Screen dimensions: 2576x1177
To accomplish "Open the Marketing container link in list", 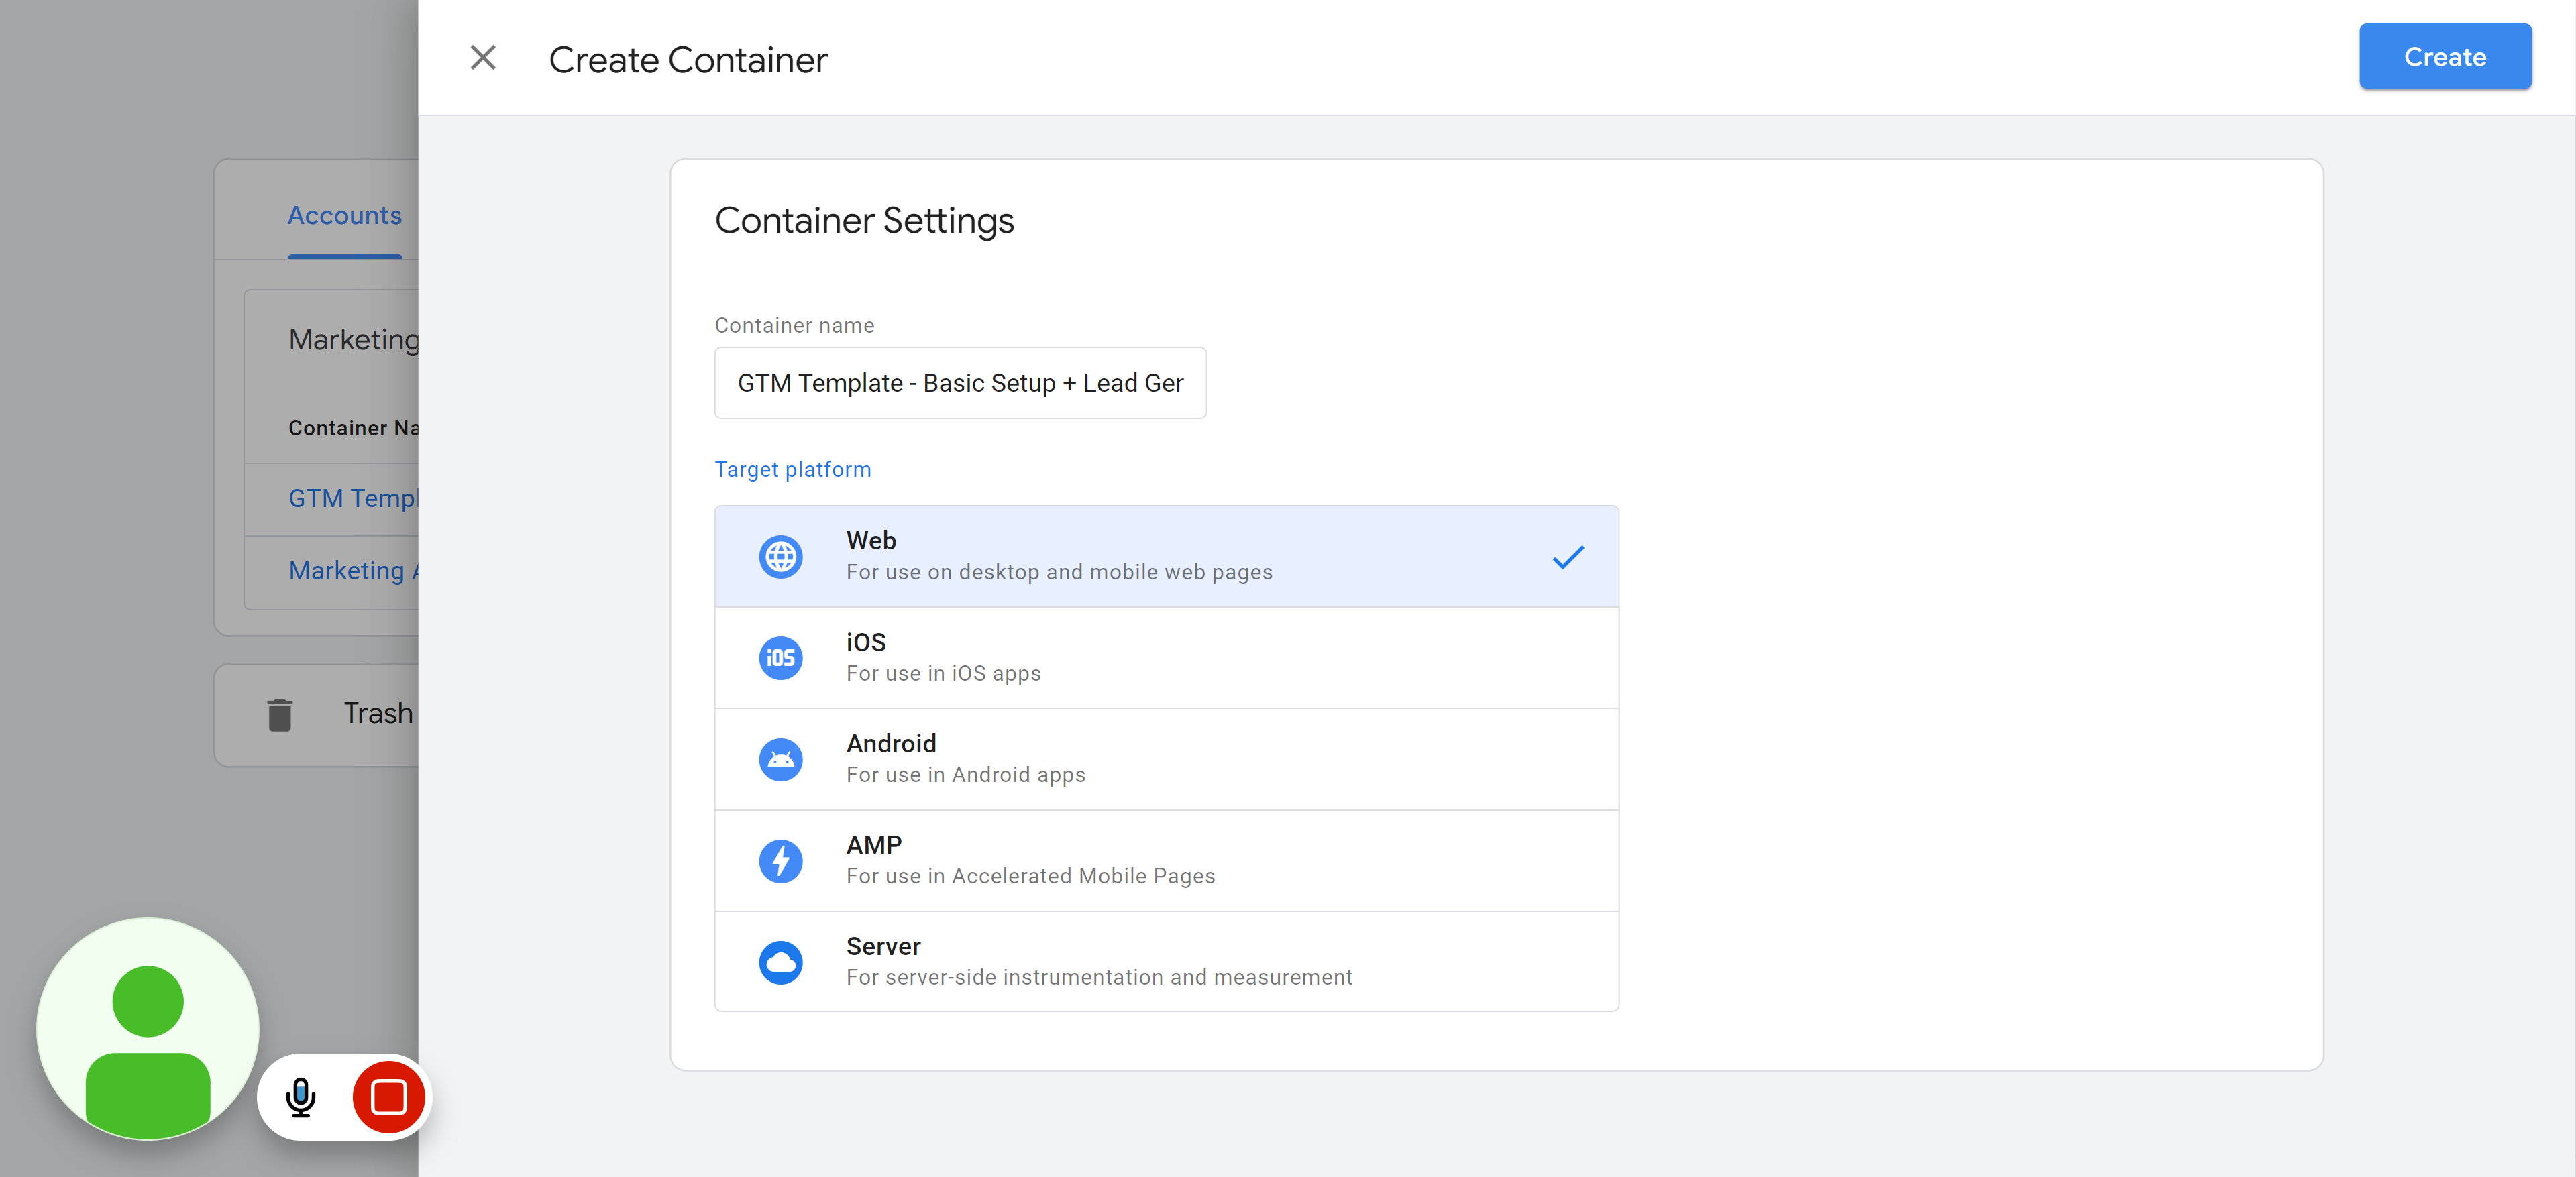I will 353,571.
